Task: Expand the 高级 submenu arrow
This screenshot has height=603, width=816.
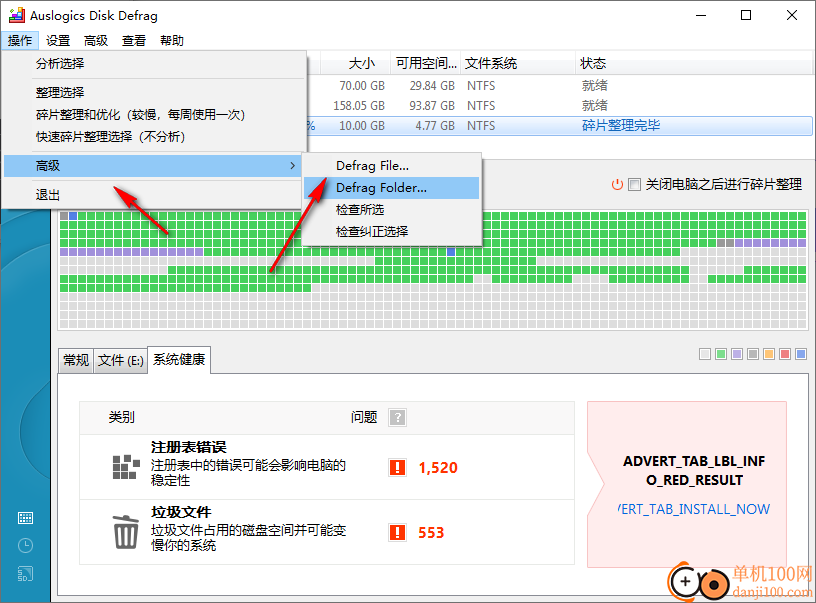Action: click(x=292, y=165)
